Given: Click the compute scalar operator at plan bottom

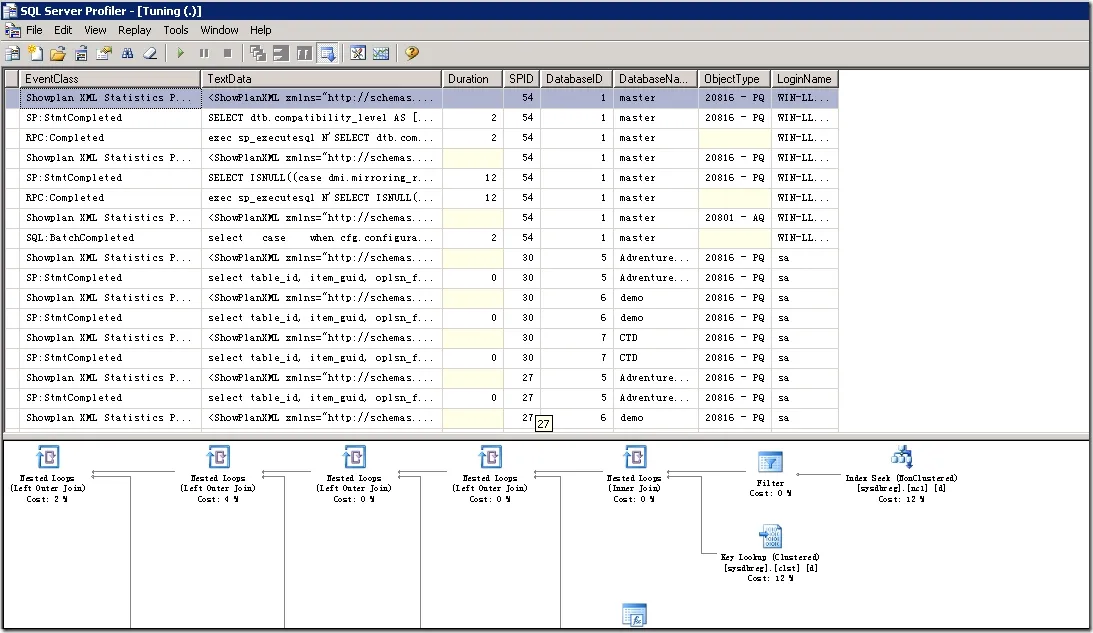Looking at the screenshot, I should [x=634, y=615].
